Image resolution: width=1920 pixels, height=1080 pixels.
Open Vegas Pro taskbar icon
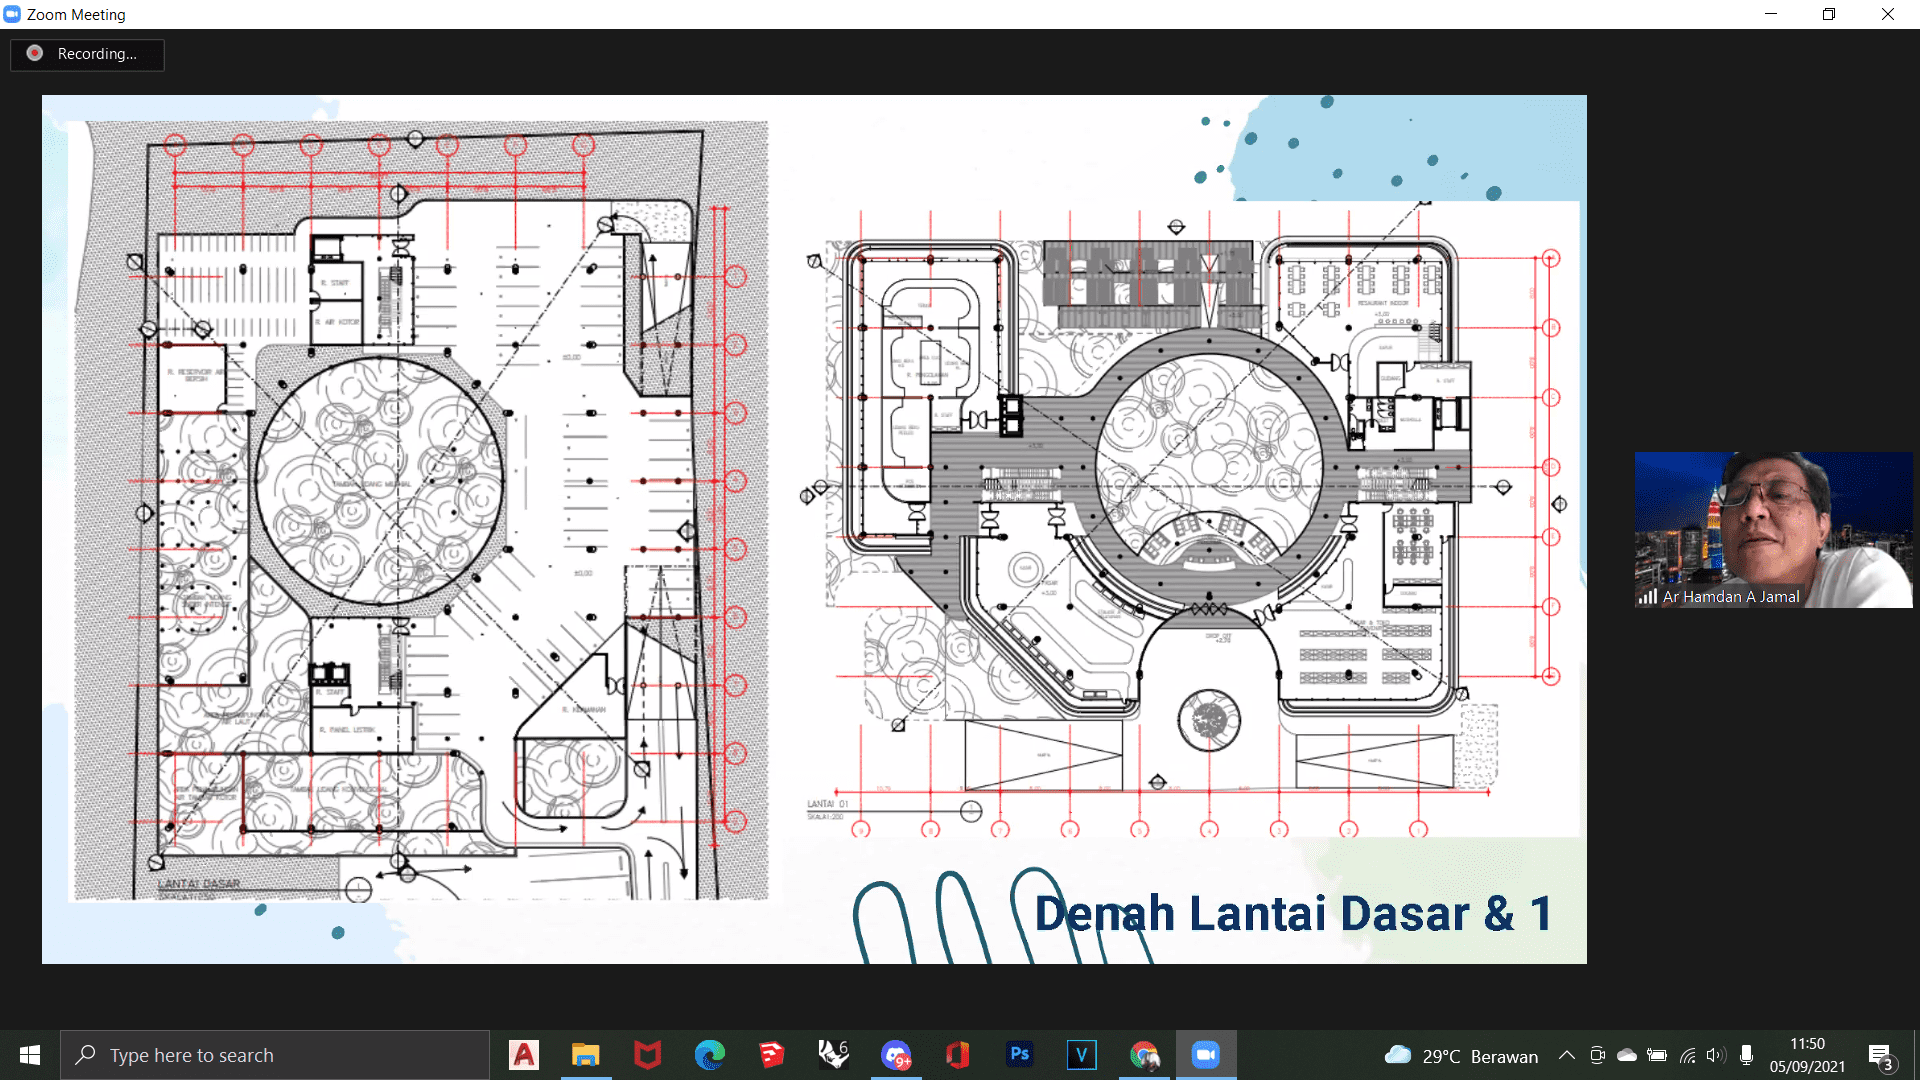coord(1081,1055)
